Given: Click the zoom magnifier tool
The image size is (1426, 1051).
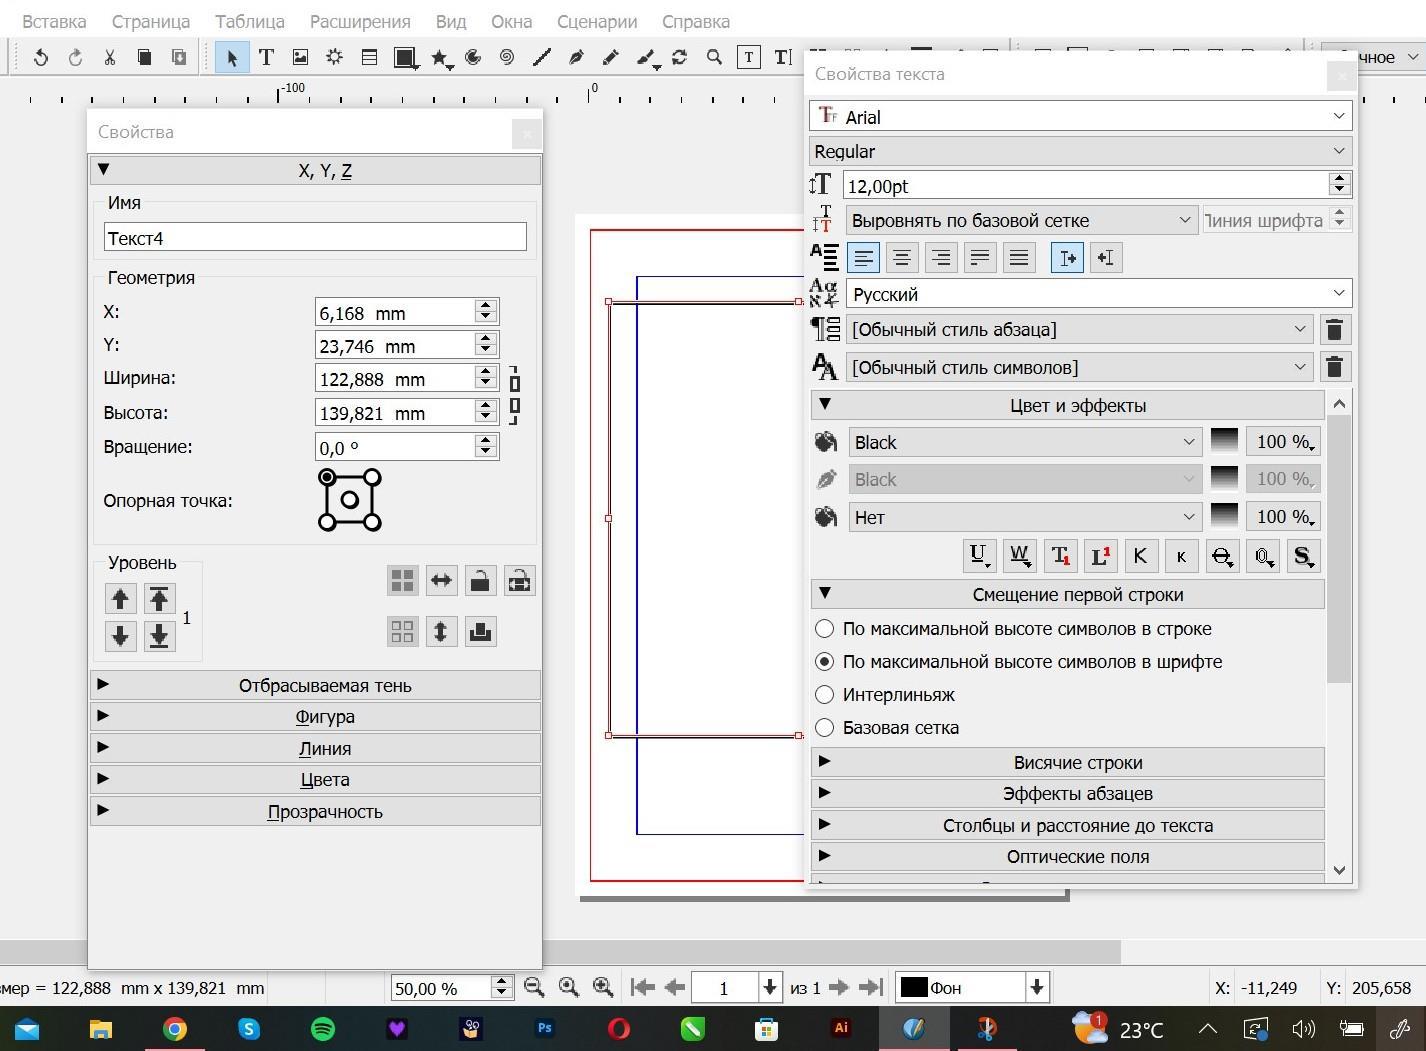Looking at the screenshot, I should [714, 57].
